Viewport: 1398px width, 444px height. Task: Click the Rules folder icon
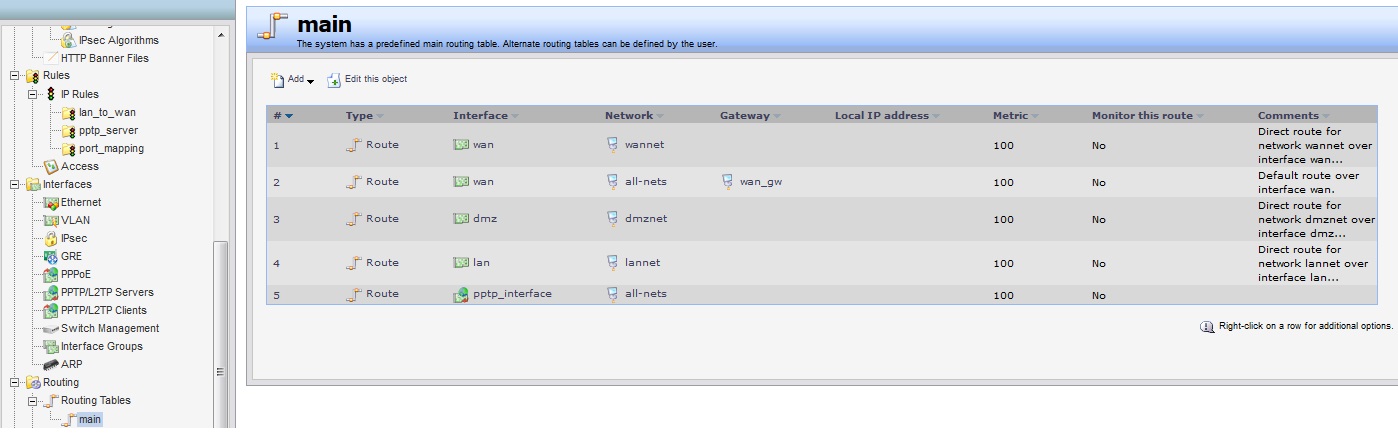tap(33, 76)
